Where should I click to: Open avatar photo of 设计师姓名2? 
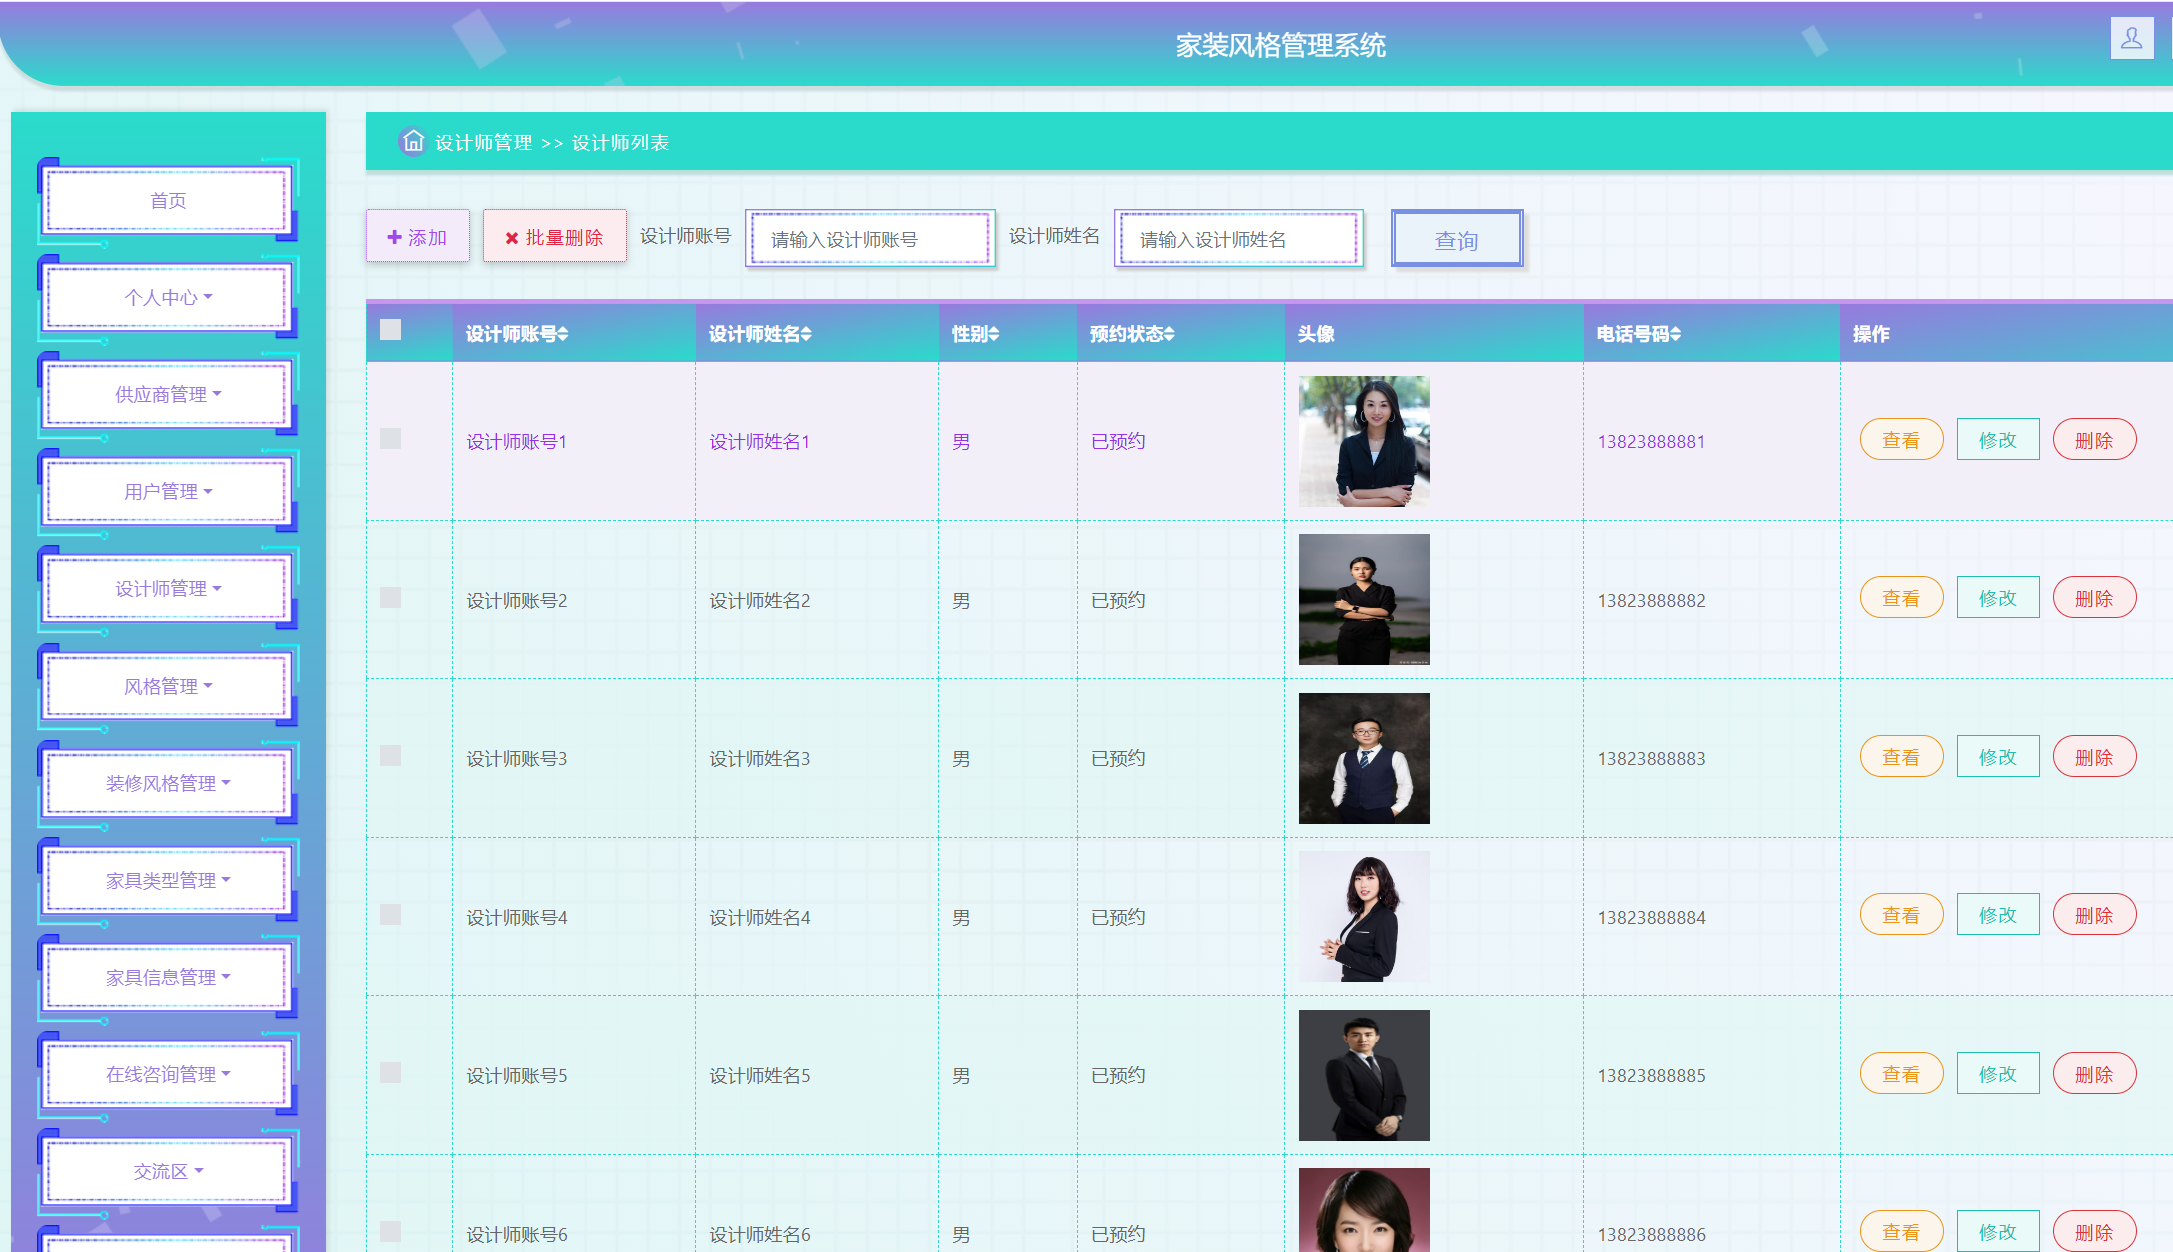pyautogui.click(x=1364, y=599)
